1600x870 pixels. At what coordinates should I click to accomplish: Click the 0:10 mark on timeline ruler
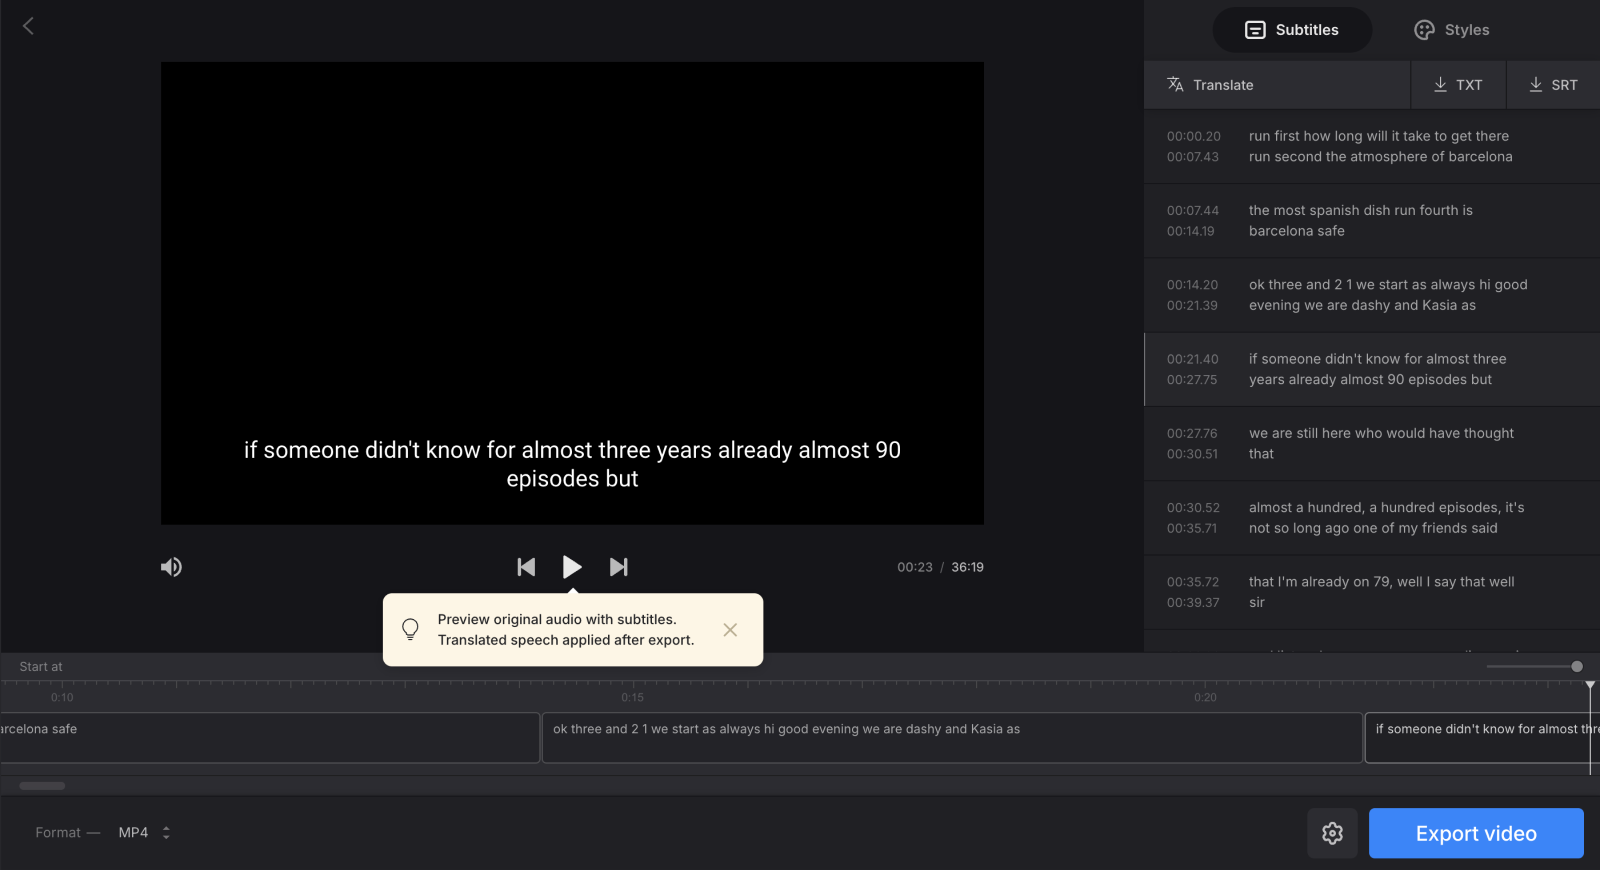[x=62, y=698]
